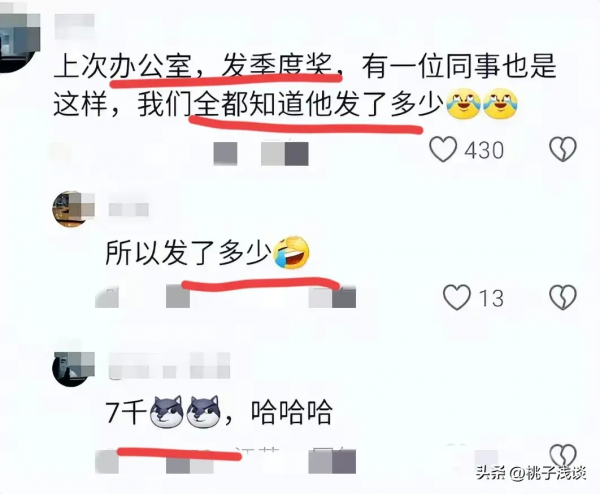
Task: Open the top commenter's blurred username
Action: (74, 26)
